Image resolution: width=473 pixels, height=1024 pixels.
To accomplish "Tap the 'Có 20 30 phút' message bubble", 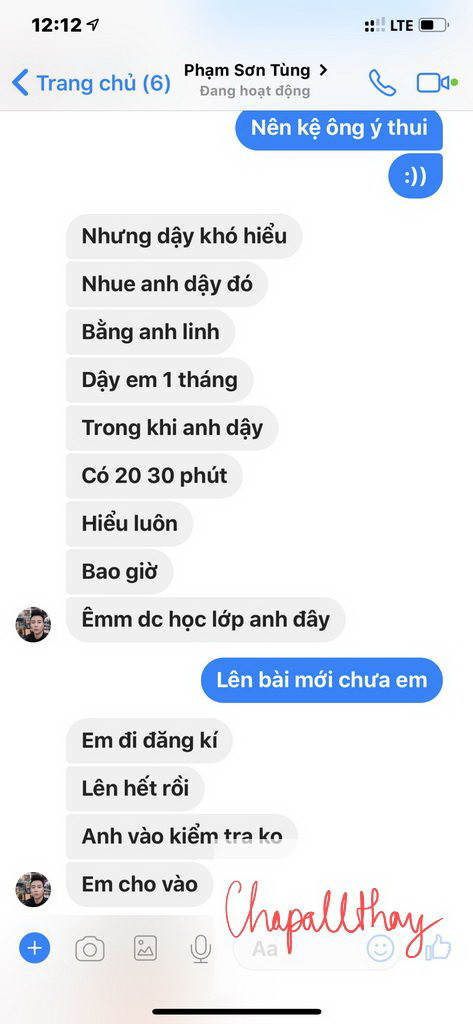I will [x=154, y=475].
